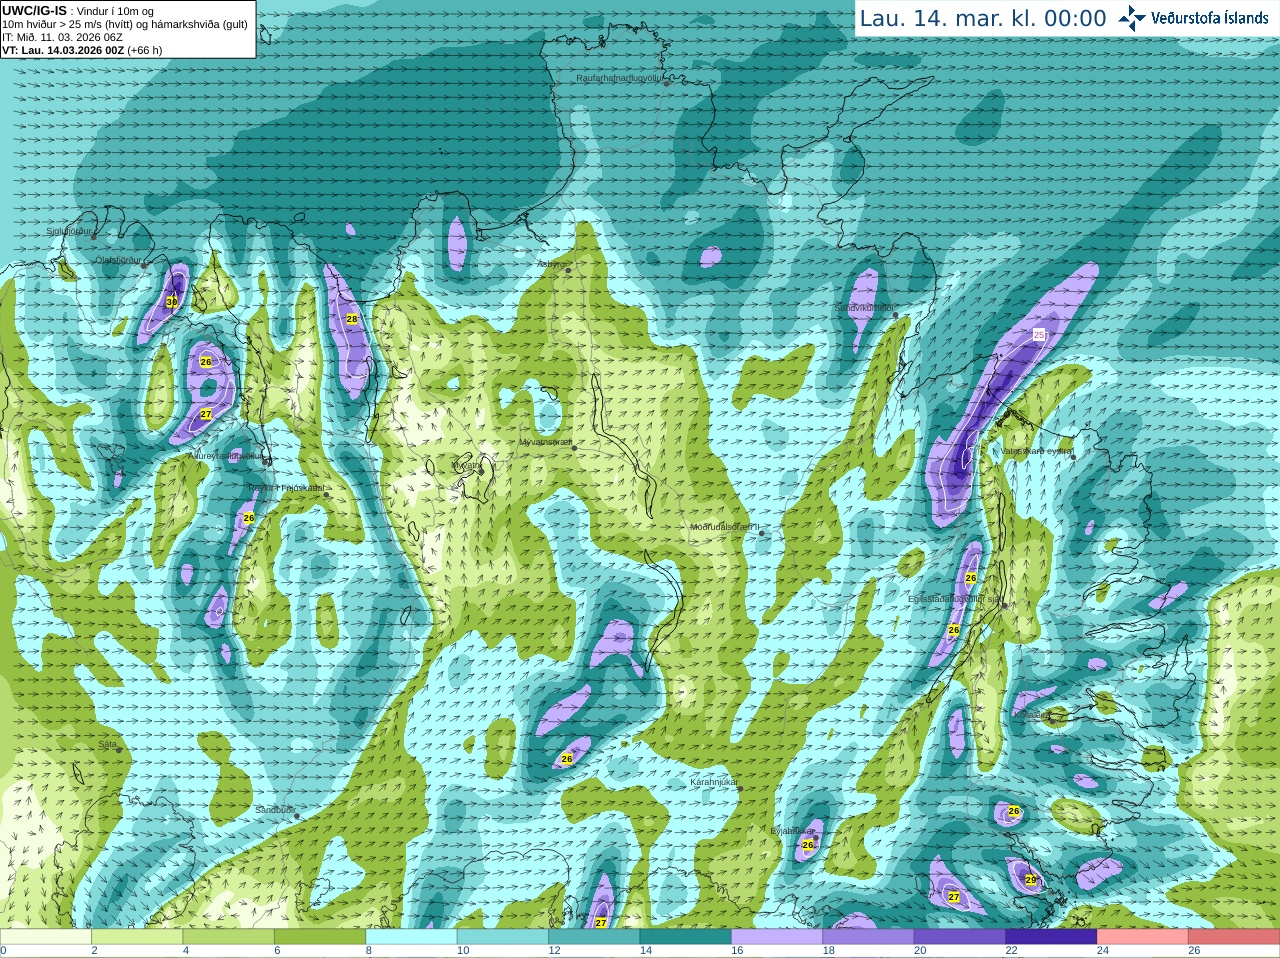Click the dark teal 14–16 m/s scale swatch
This screenshot has height=958, width=1280.
click(686, 937)
